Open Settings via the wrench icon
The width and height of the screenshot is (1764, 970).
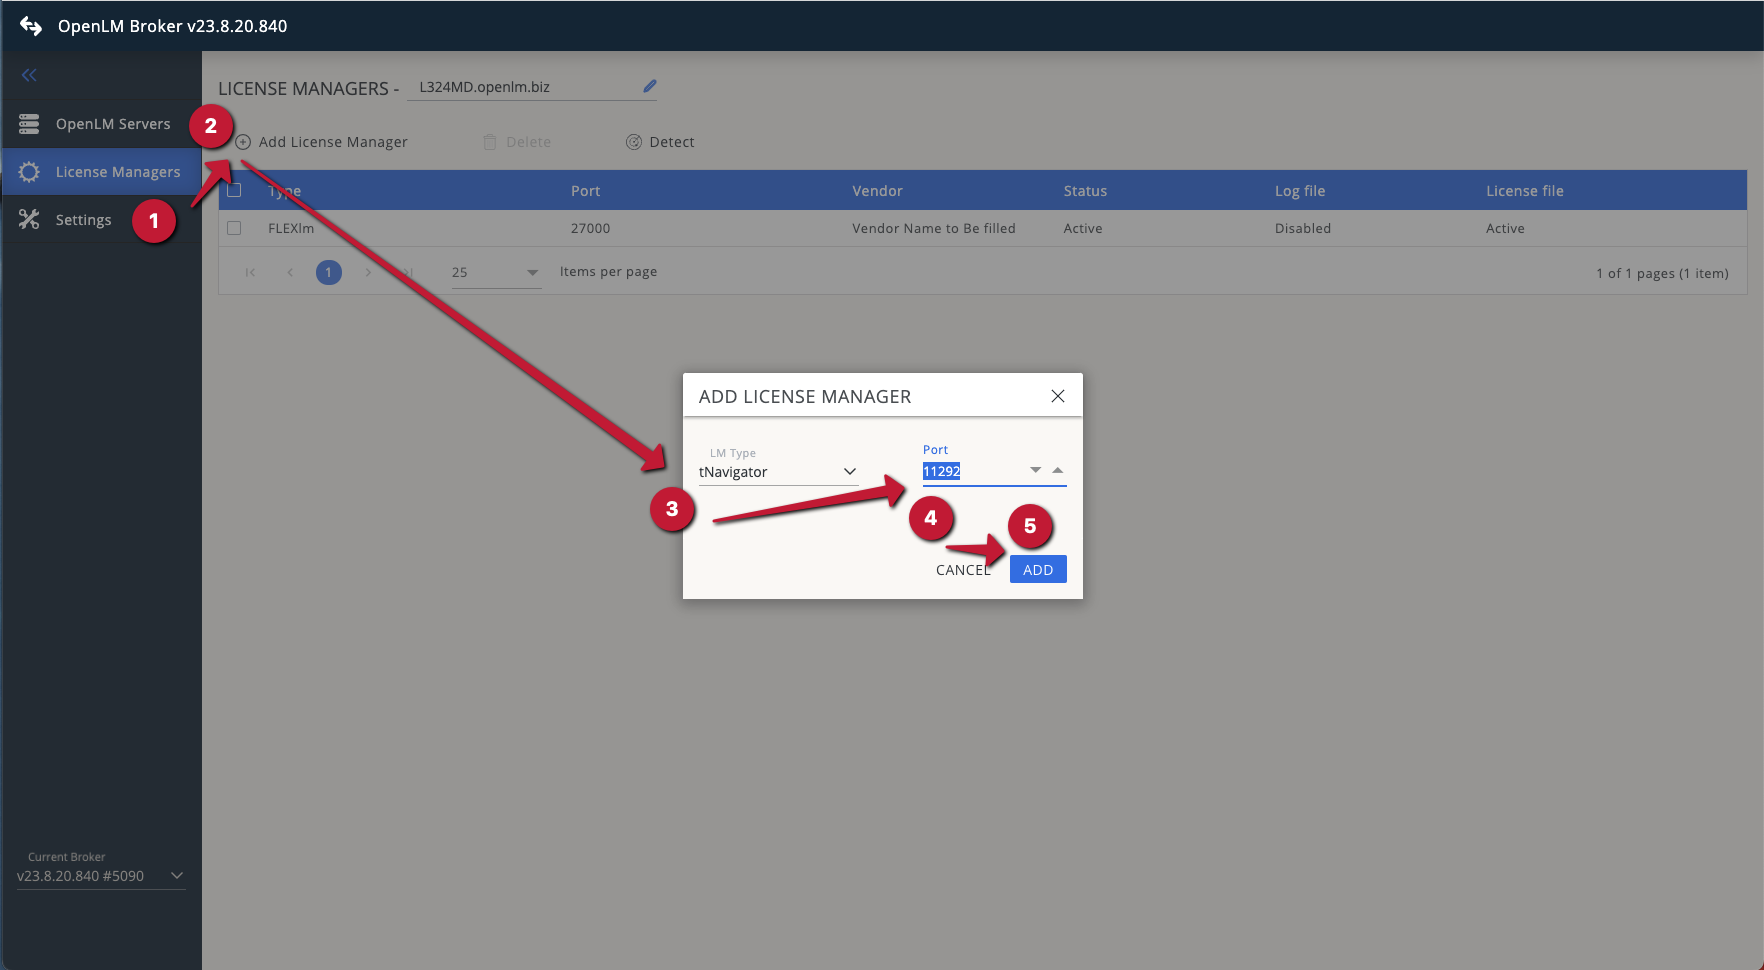point(28,219)
